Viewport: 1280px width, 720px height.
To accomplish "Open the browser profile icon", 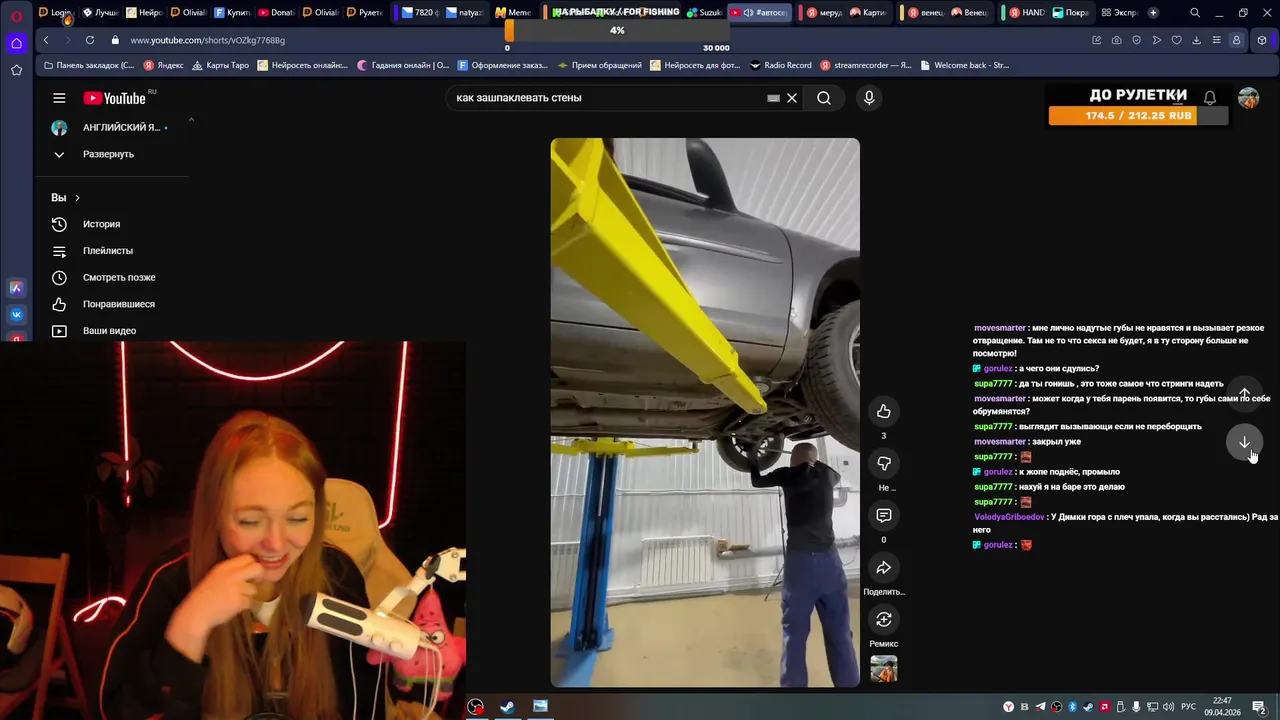I will (x=1236, y=40).
